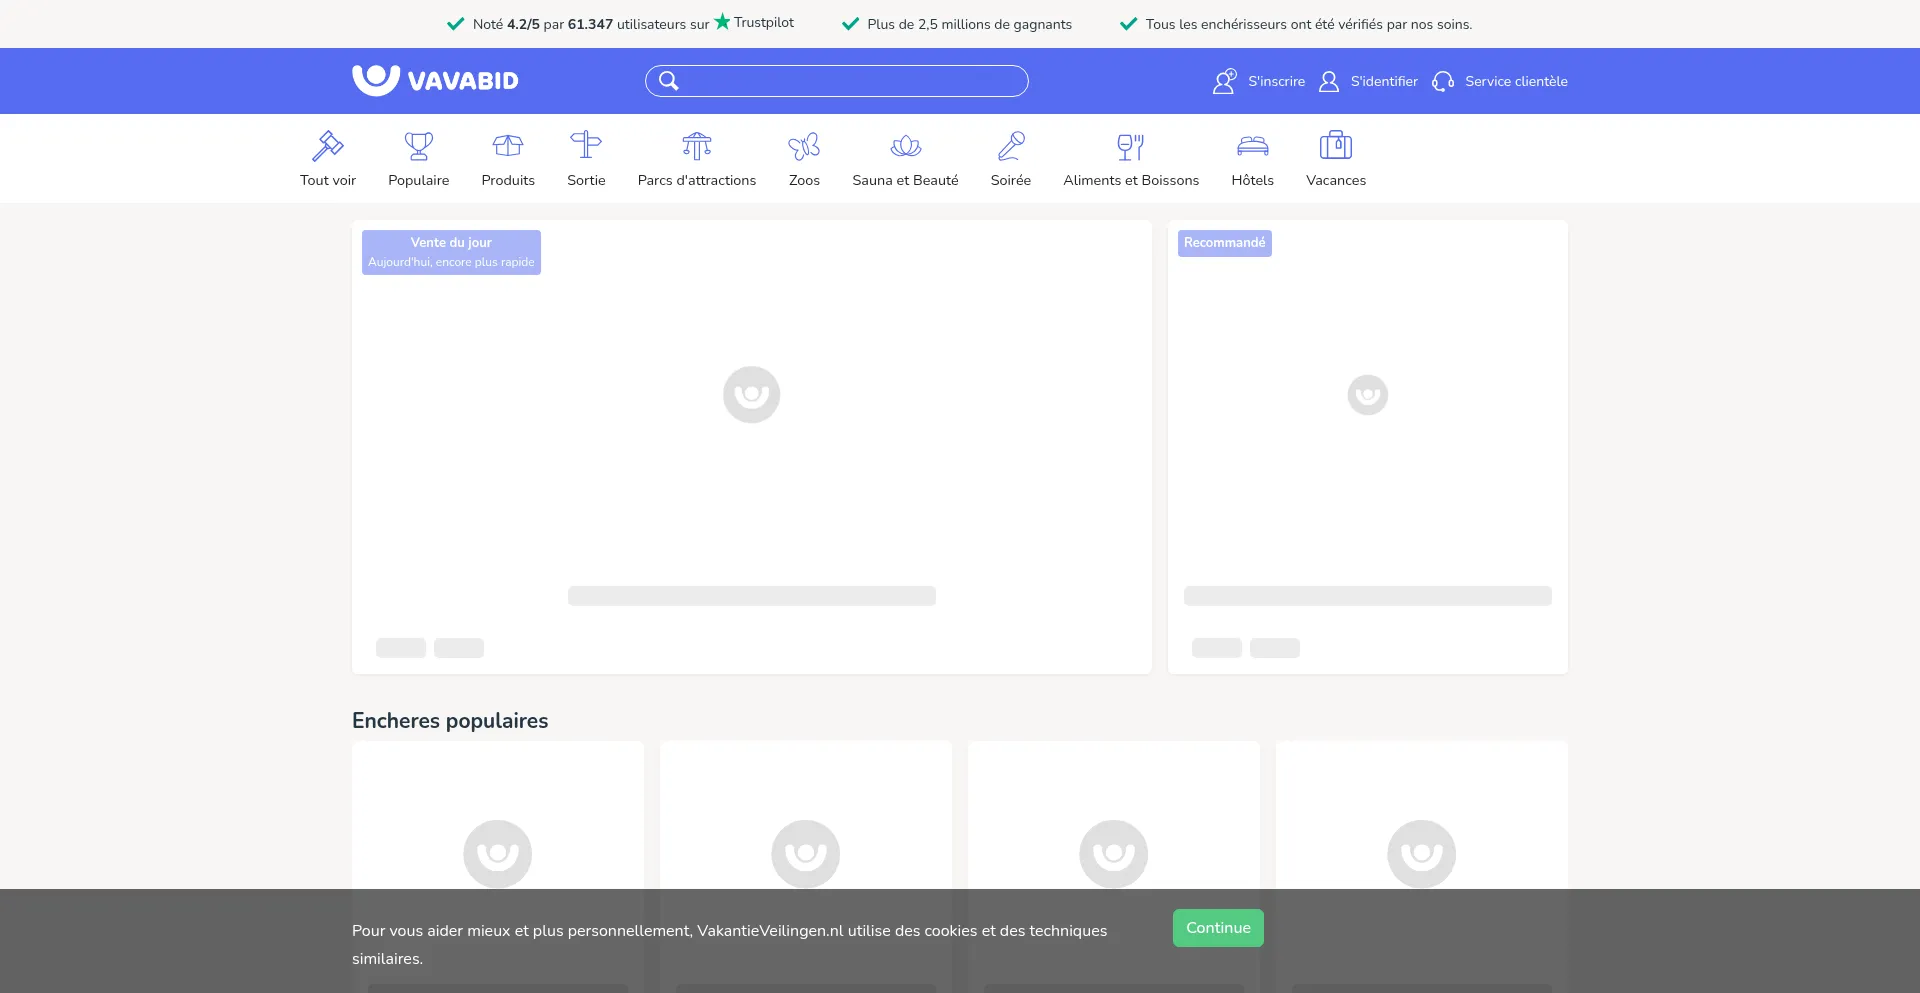
Task: Select the Hôtels category label
Action: pos(1252,180)
